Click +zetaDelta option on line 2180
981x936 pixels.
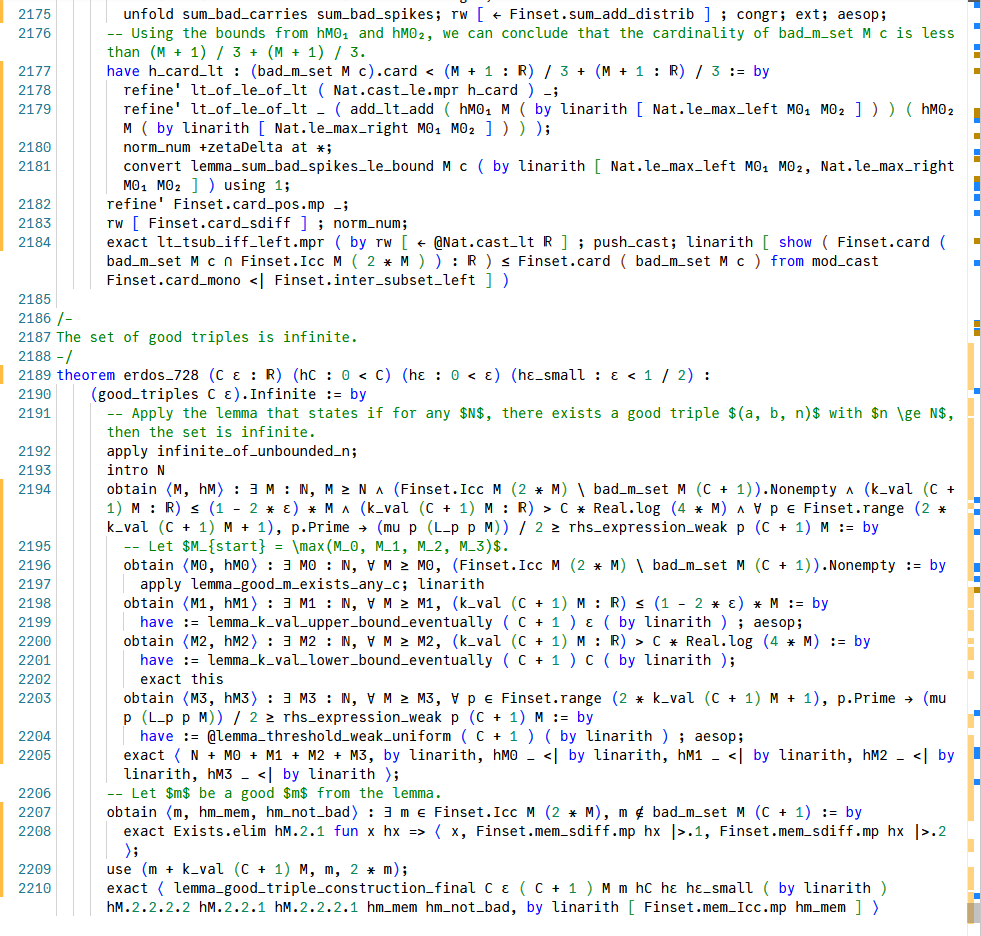coord(241,148)
